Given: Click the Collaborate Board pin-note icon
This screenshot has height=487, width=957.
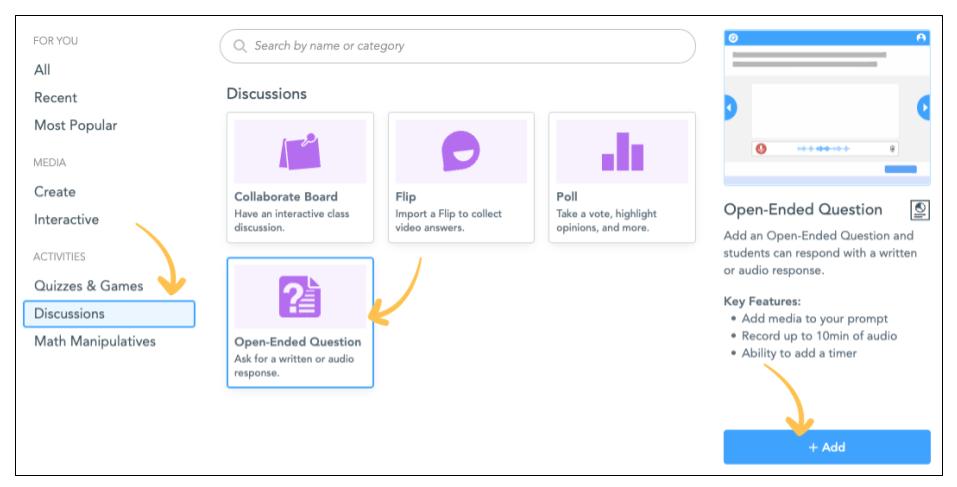Looking at the screenshot, I should tap(299, 151).
